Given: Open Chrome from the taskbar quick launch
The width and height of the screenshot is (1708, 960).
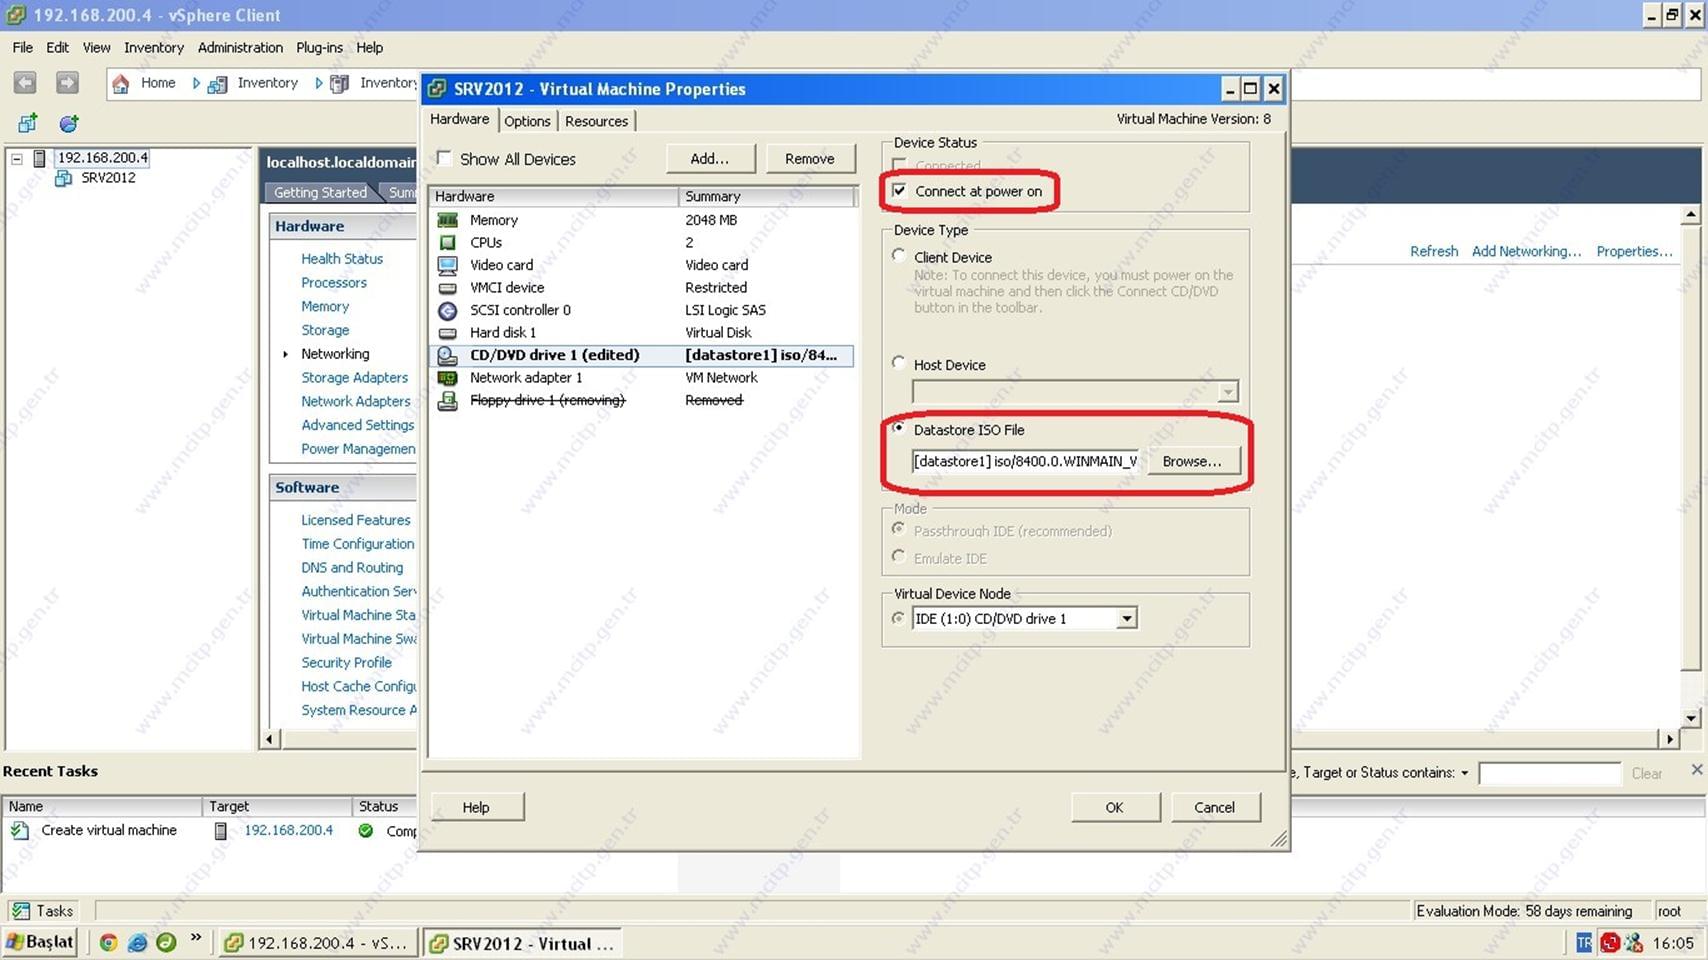Looking at the screenshot, I should point(108,942).
